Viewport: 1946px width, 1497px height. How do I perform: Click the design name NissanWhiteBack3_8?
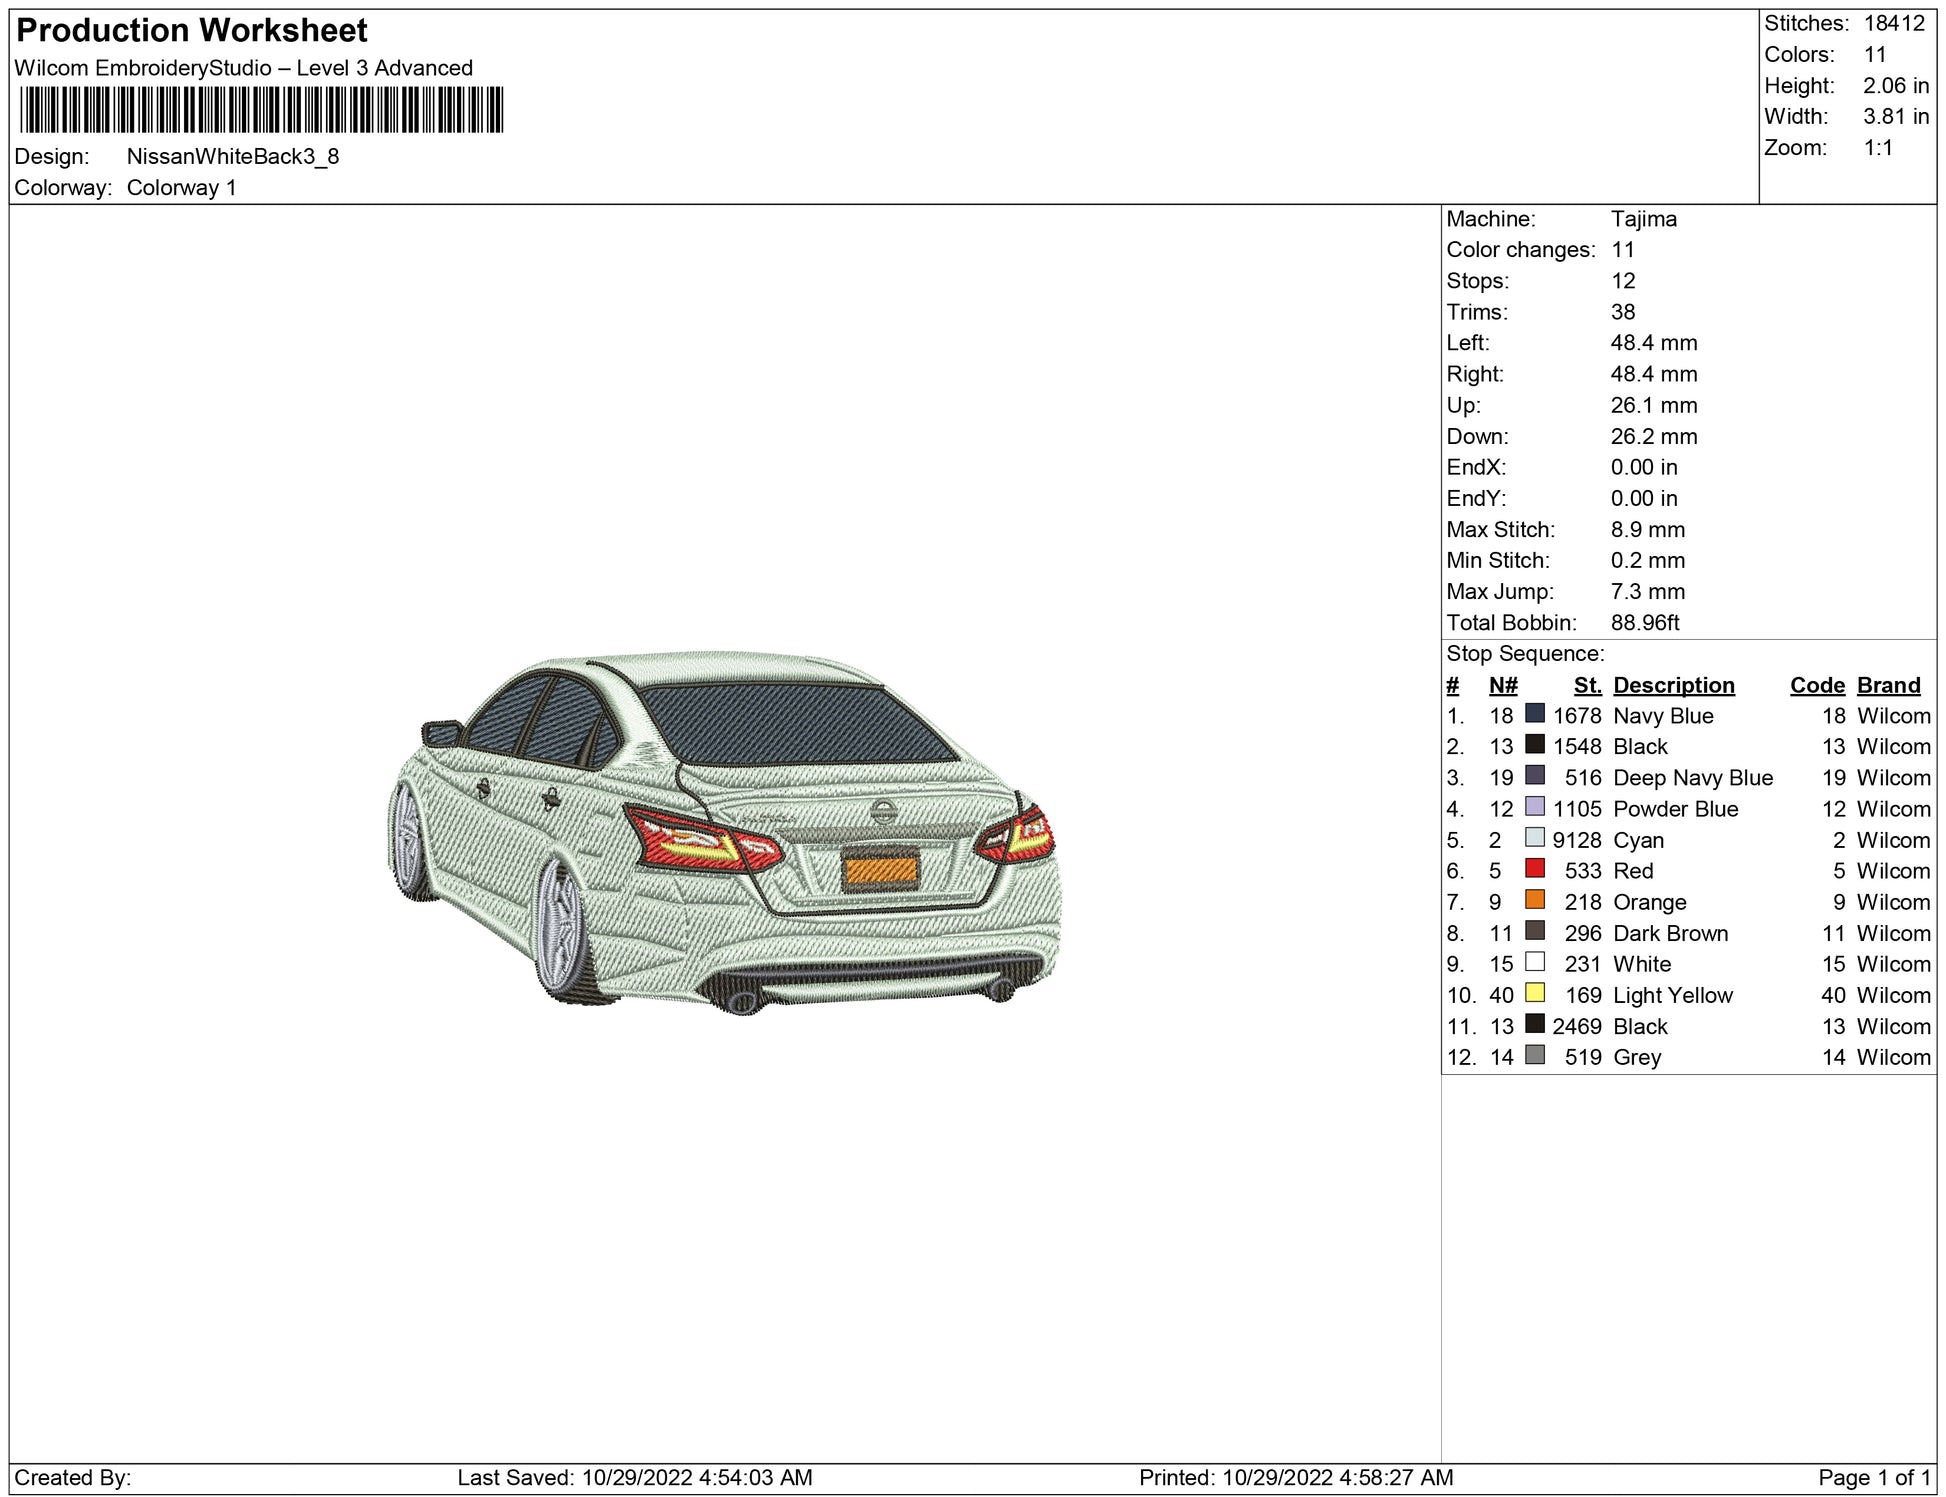(233, 157)
